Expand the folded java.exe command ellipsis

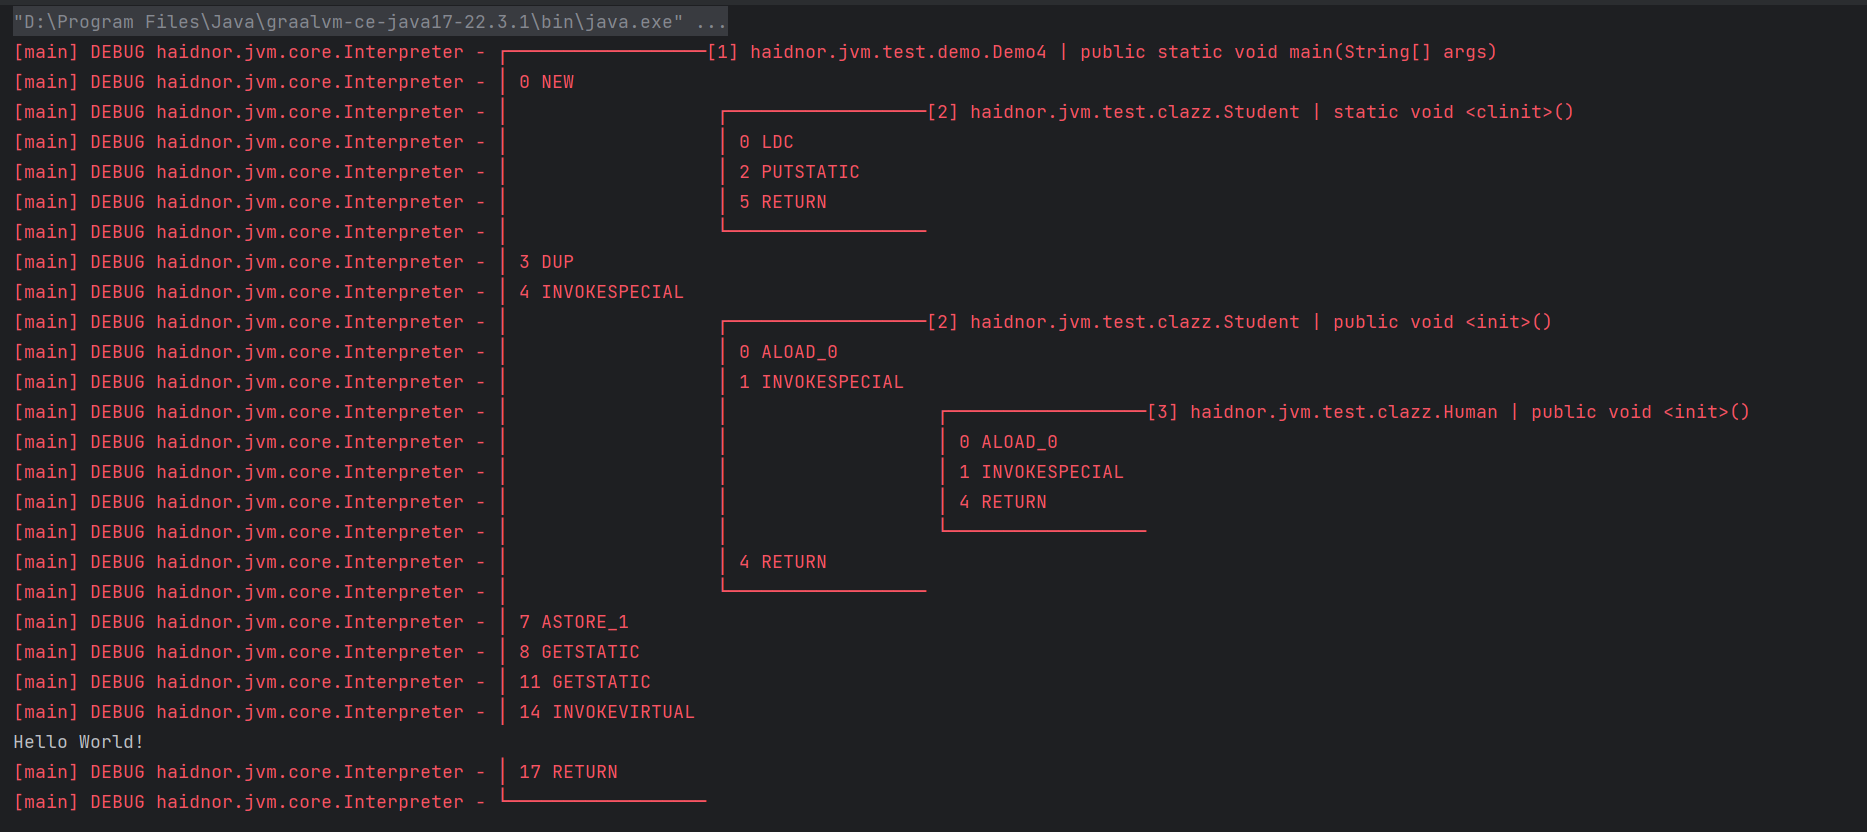pos(711,22)
